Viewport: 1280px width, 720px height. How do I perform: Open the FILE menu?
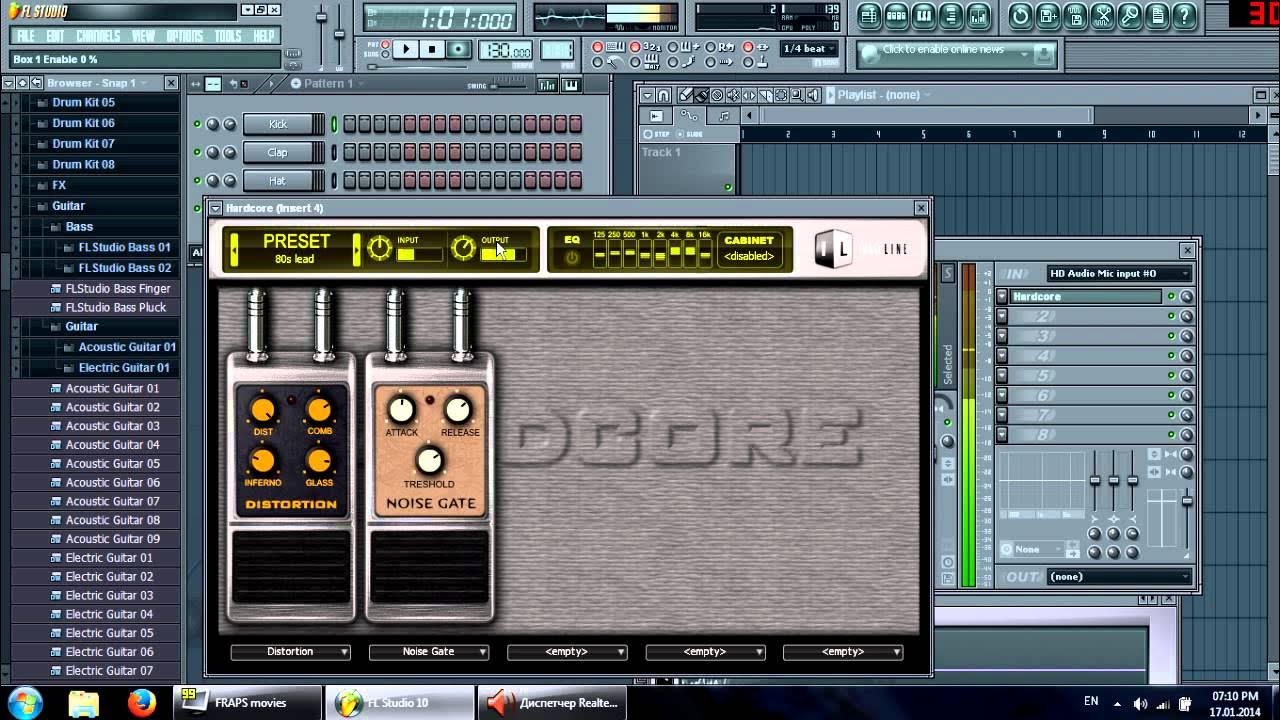(x=26, y=36)
